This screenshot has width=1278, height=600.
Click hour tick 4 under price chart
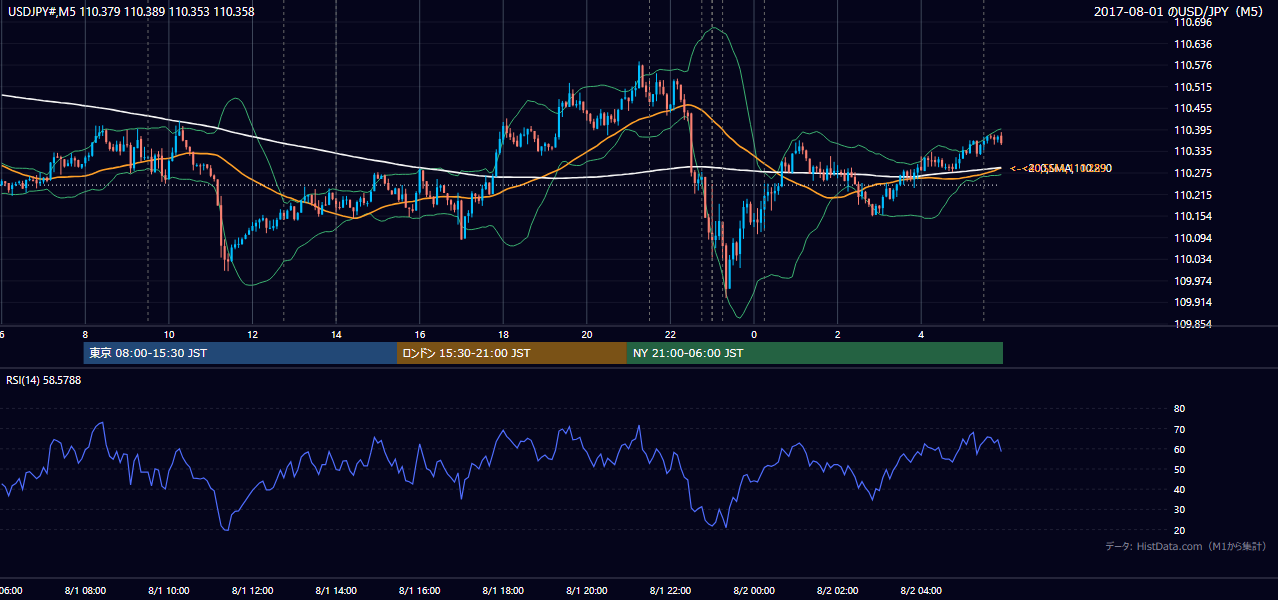921,335
